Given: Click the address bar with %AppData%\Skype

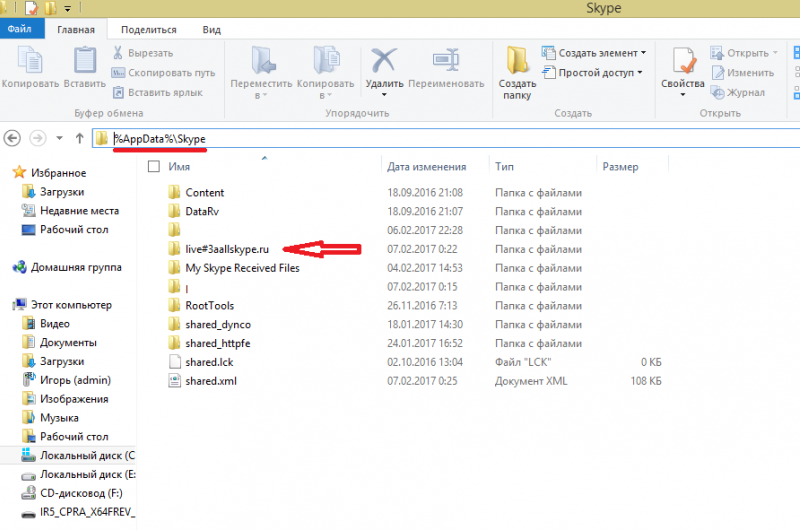Looking at the screenshot, I should pyautogui.click(x=446, y=138).
